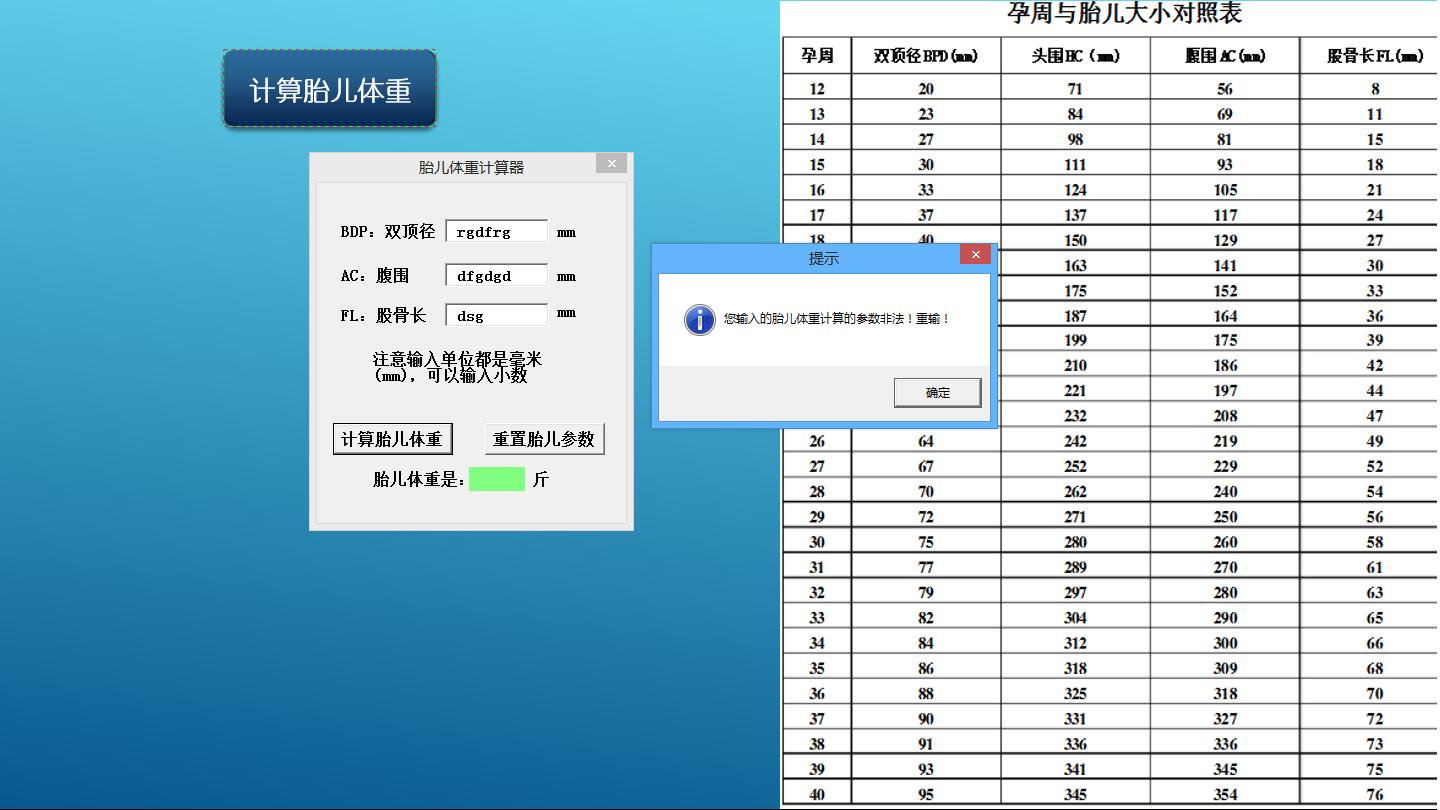Click the green 胎儿体重 result box
Screen dimensions: 1440x810
coord(497,479)
